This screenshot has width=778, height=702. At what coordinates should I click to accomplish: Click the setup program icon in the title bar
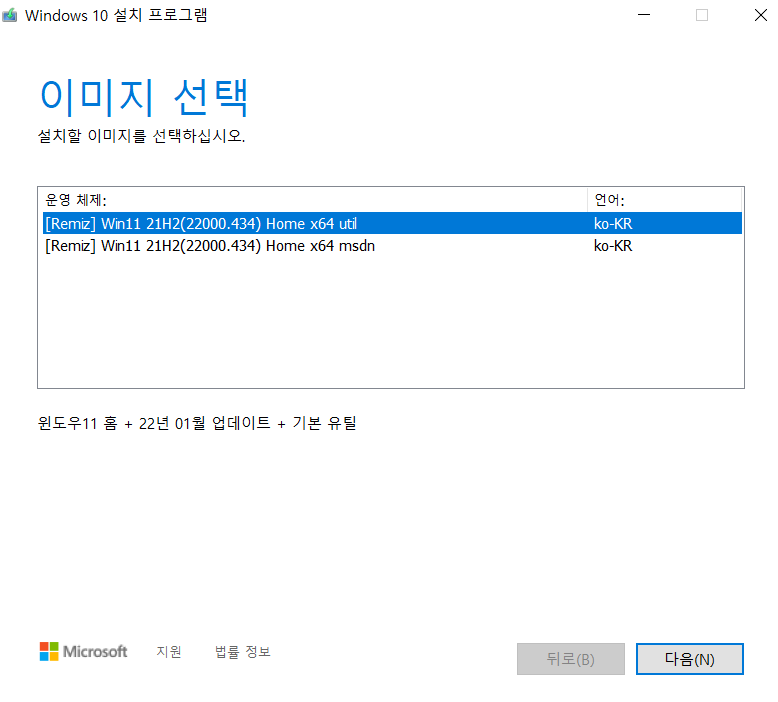tap(9, 15)
